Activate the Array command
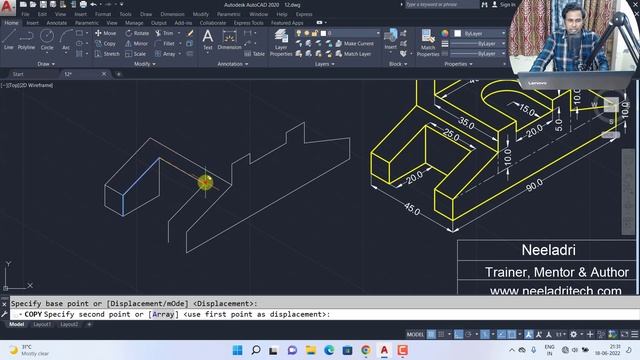640x360 pixels. (165, 53)
